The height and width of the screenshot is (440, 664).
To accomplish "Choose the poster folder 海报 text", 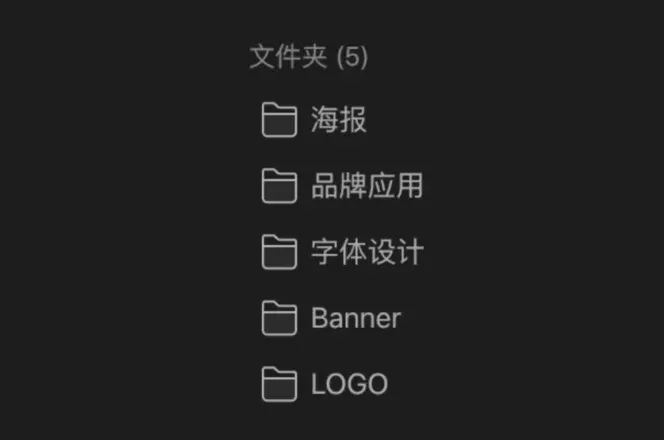I will (x=339, y=120).
